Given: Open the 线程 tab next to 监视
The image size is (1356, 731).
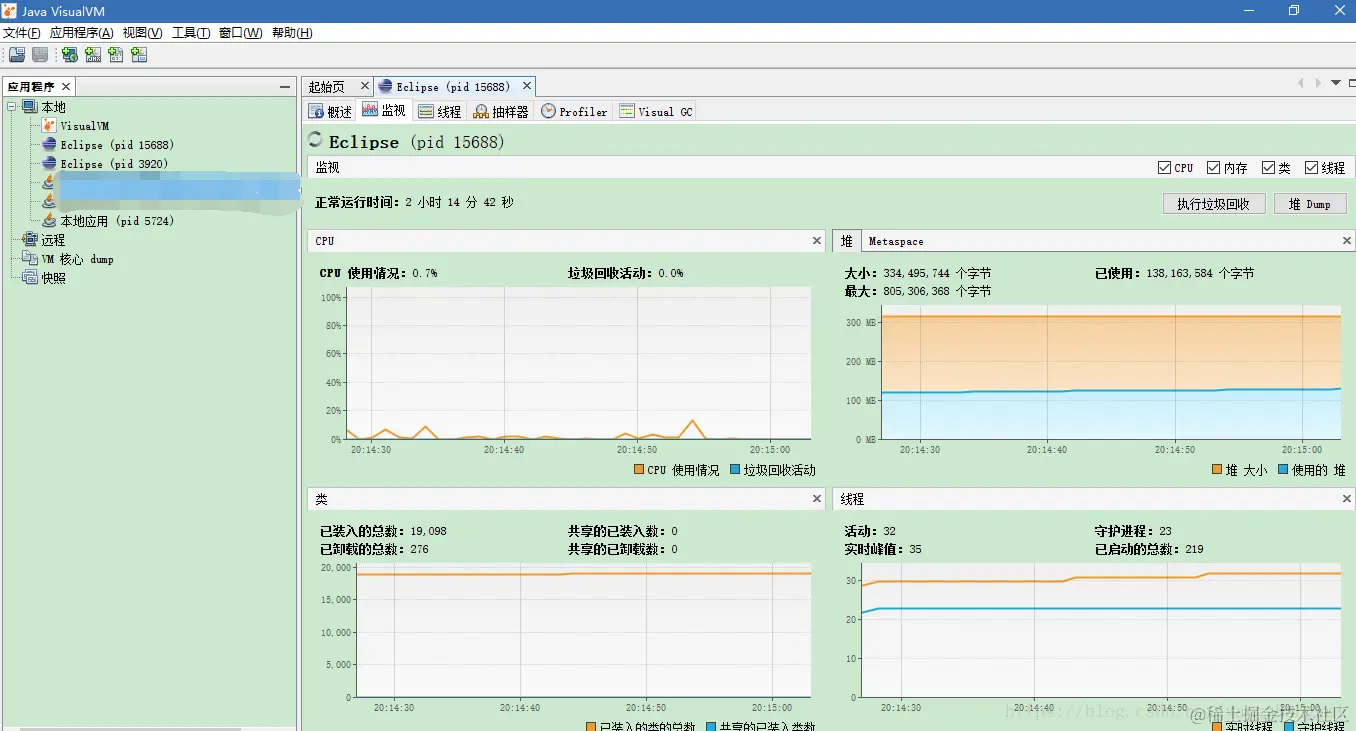Looking at the screenshot, I should [x=440, y=111].
